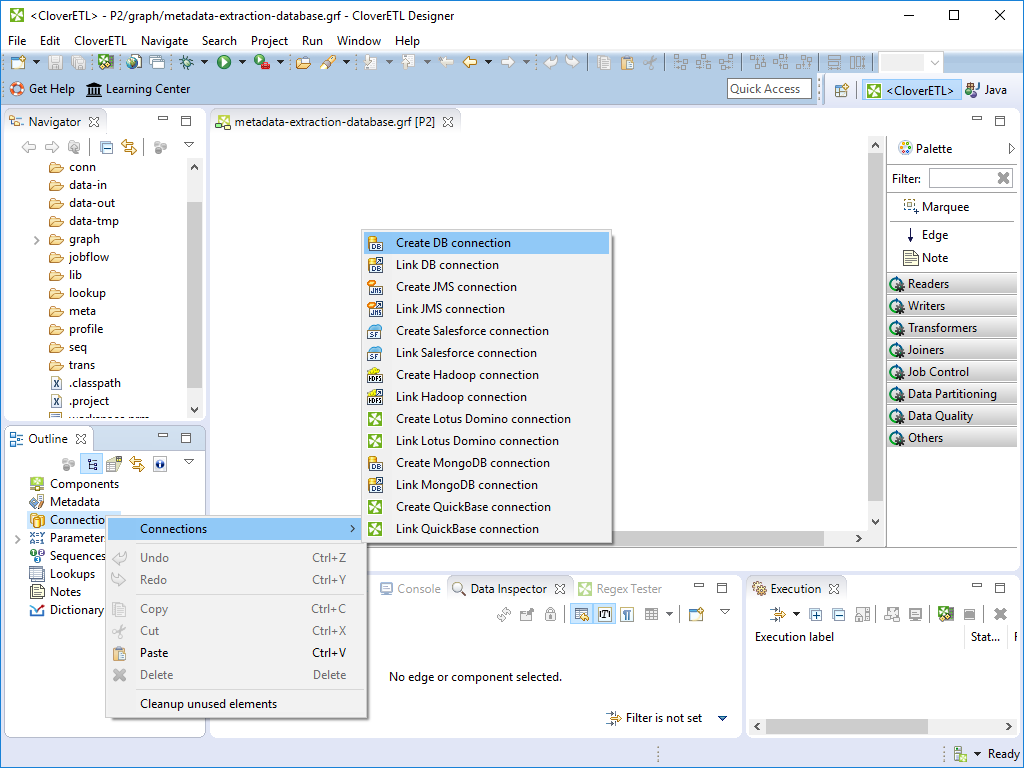Select the Edge tool in Palette
The width and height of the screenshot is (1024, 768).
click(x=927, y=235)
